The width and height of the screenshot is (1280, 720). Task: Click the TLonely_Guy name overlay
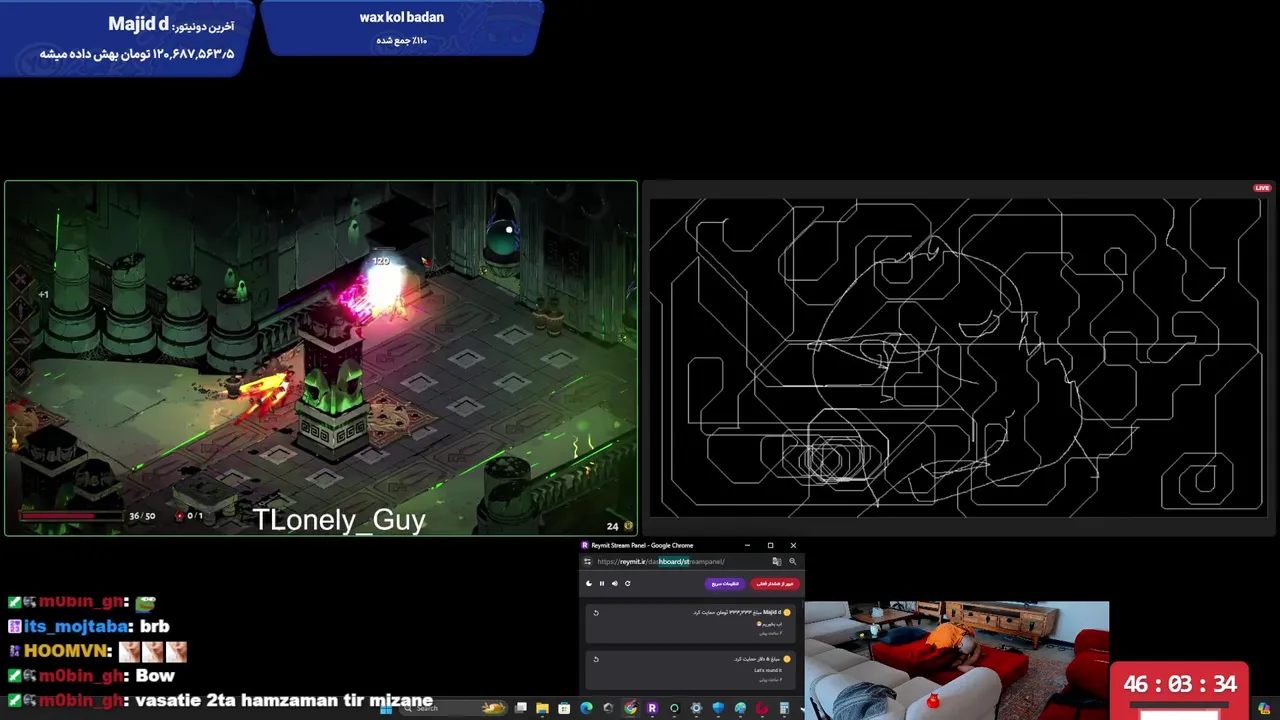point(339,520)
